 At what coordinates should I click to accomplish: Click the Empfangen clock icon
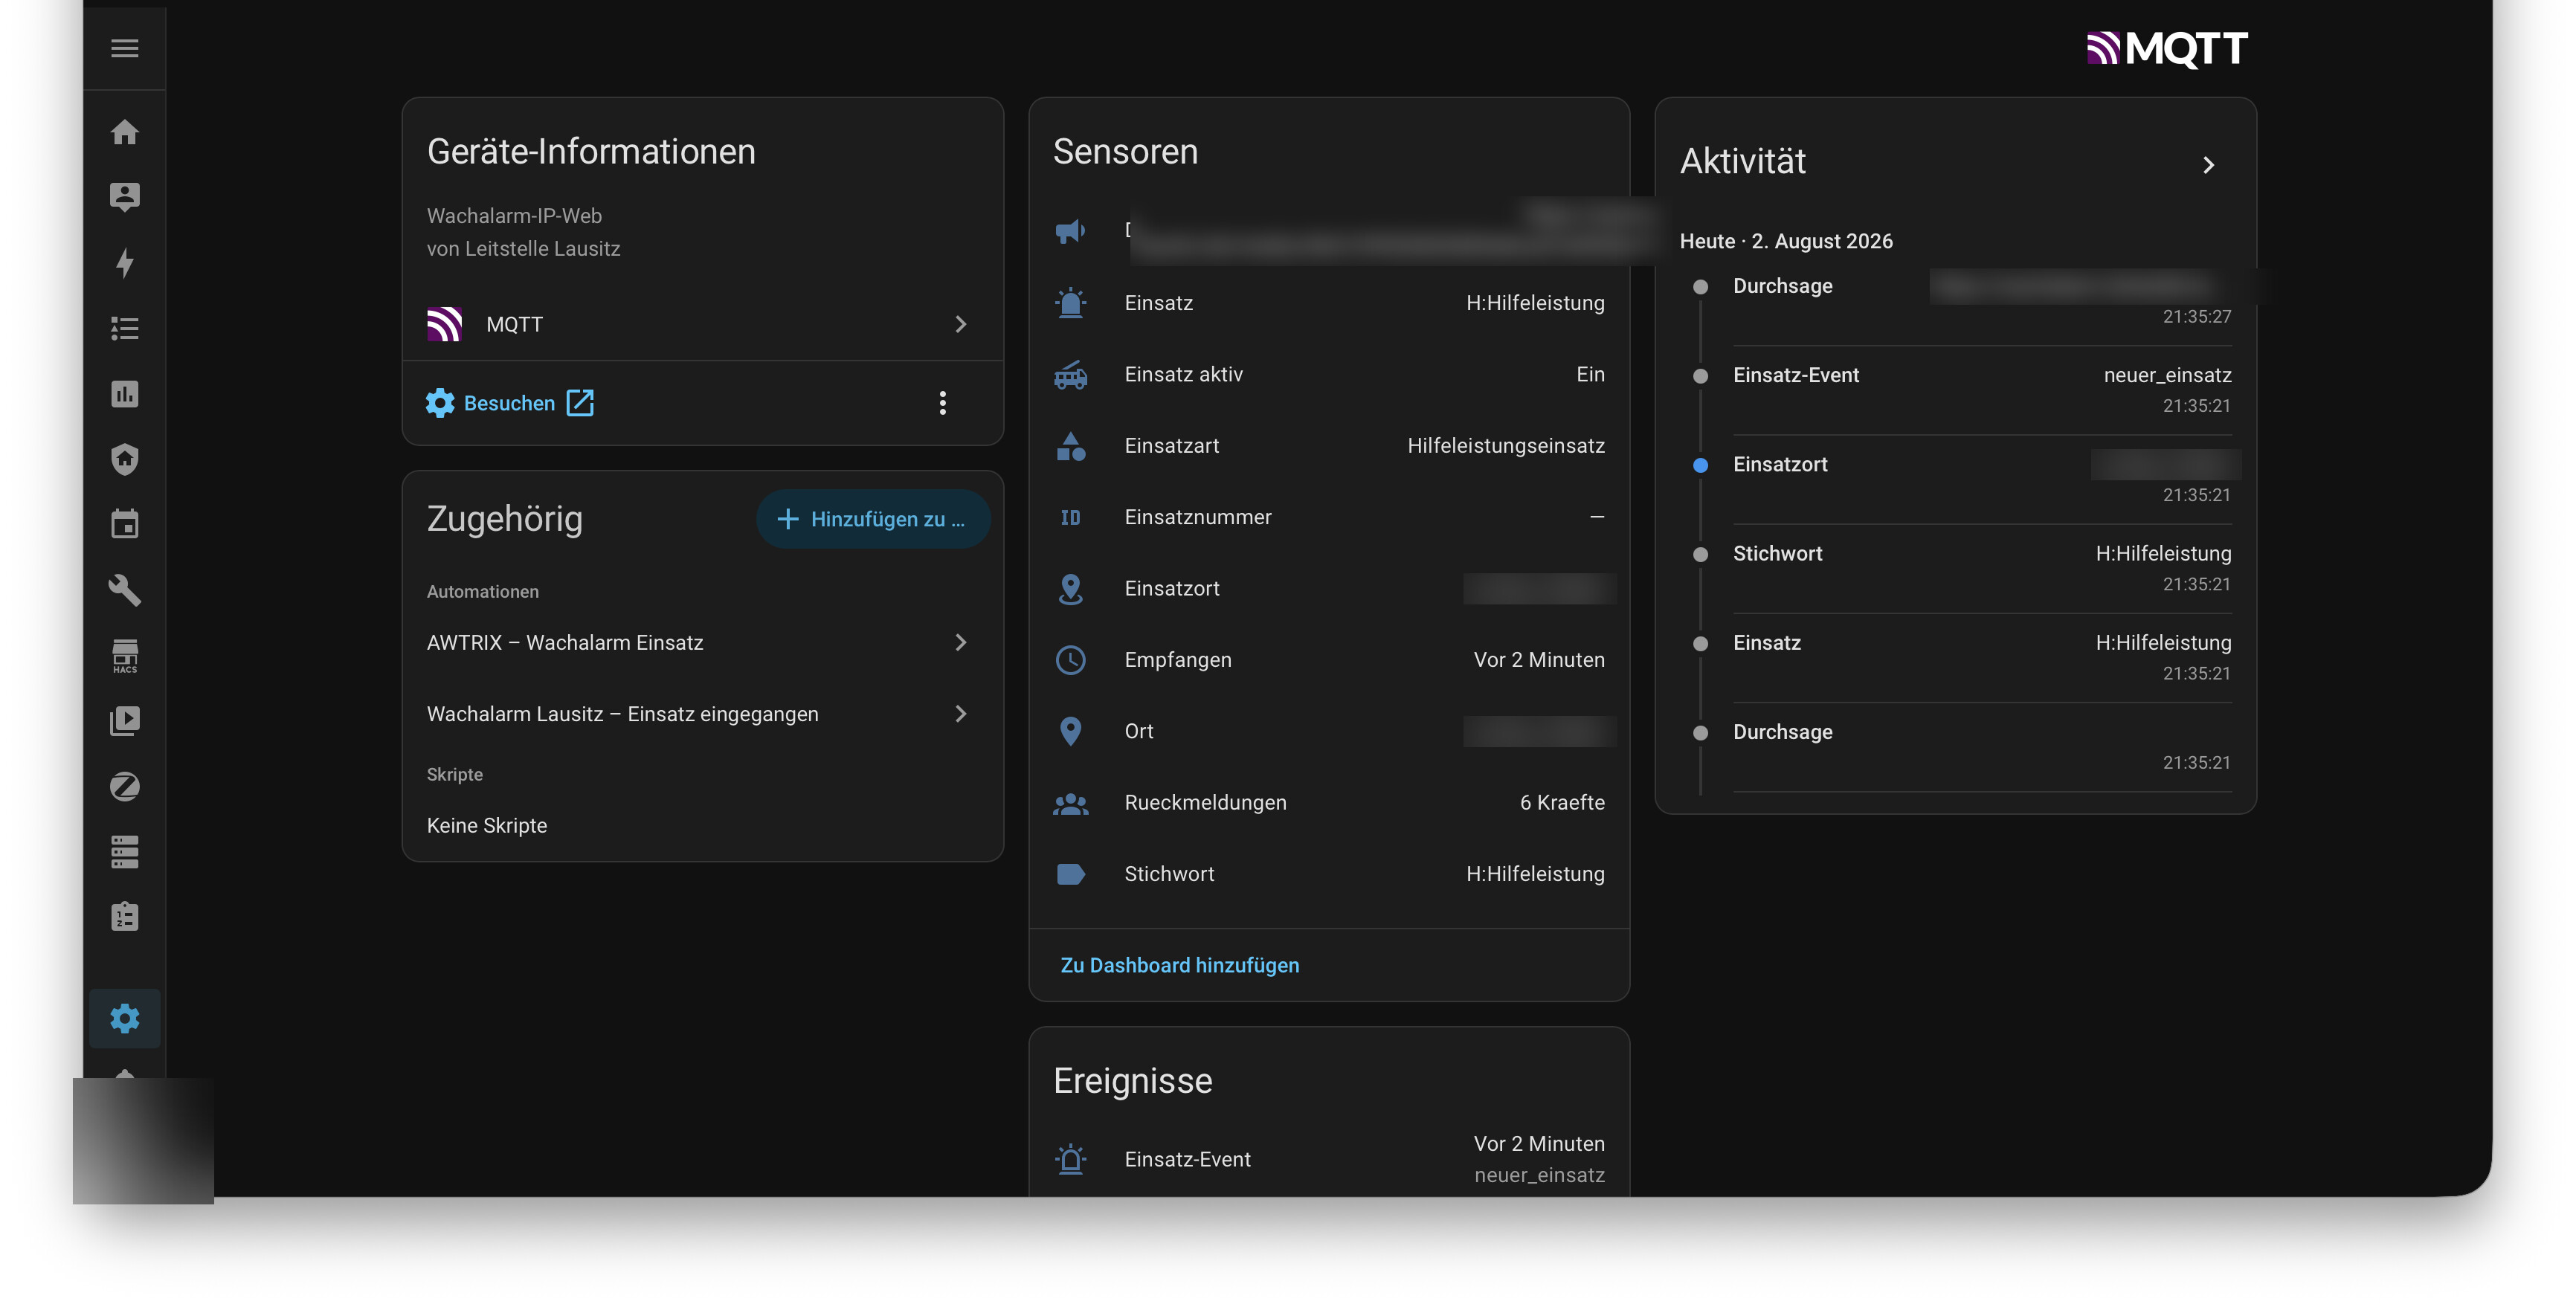1071,660
